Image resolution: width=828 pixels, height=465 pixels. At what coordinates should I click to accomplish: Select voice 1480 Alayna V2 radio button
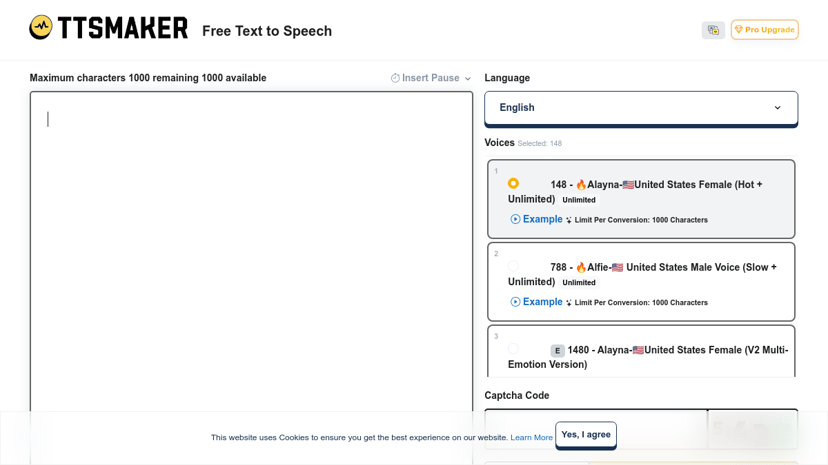513,348
